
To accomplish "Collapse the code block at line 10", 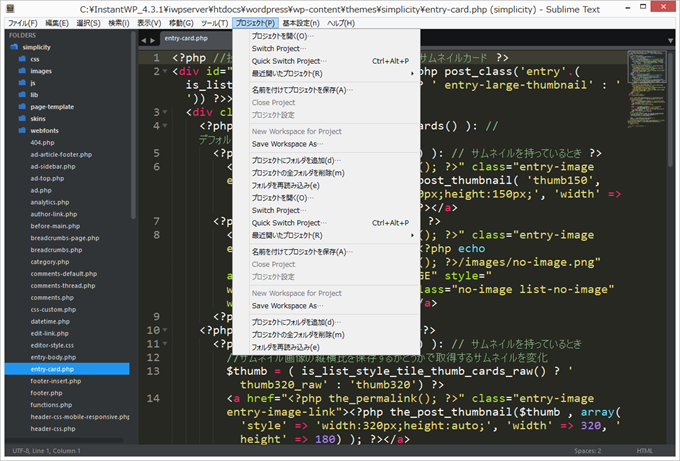I will [165, 330].
